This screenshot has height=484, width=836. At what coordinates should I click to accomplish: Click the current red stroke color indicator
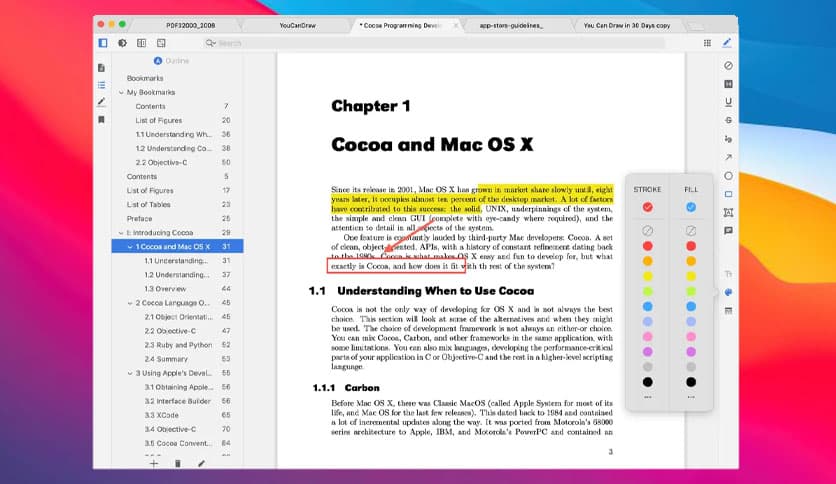[x=647, y=207]
